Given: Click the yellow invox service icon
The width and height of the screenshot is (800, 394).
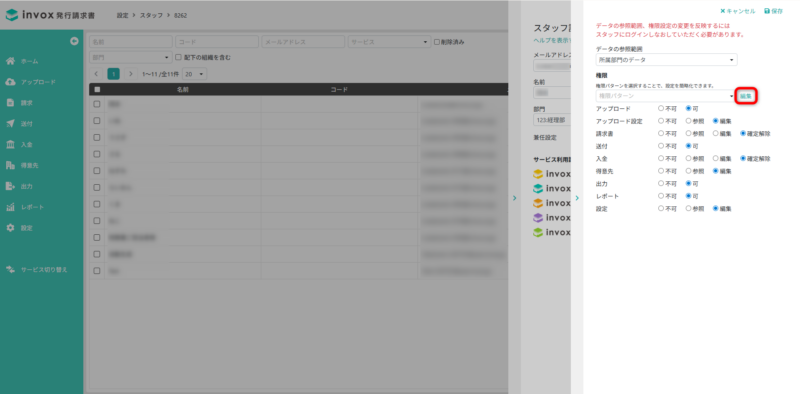Looking at the screenshot, I should point(538,174).
